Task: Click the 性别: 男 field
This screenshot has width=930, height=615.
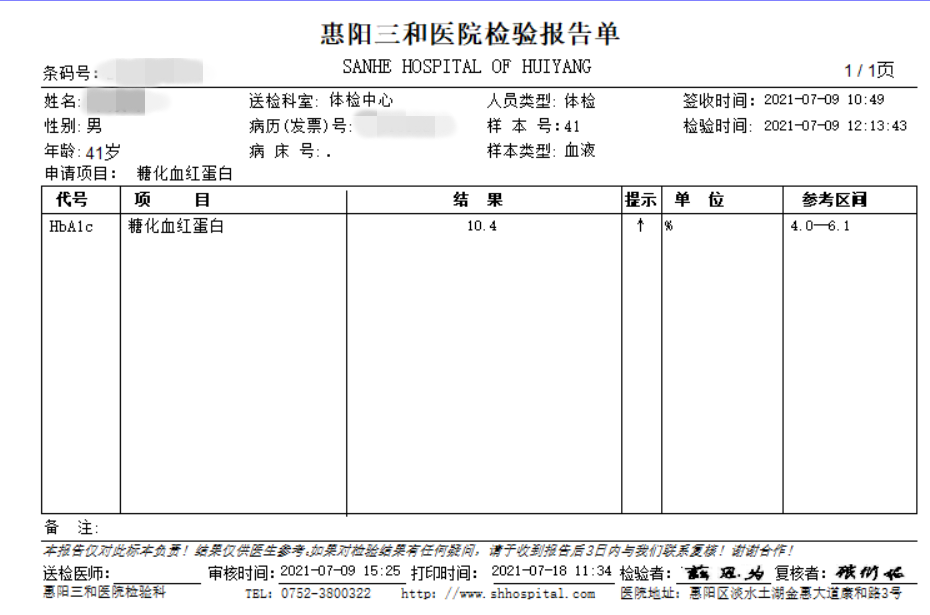Action: [73, 126]
